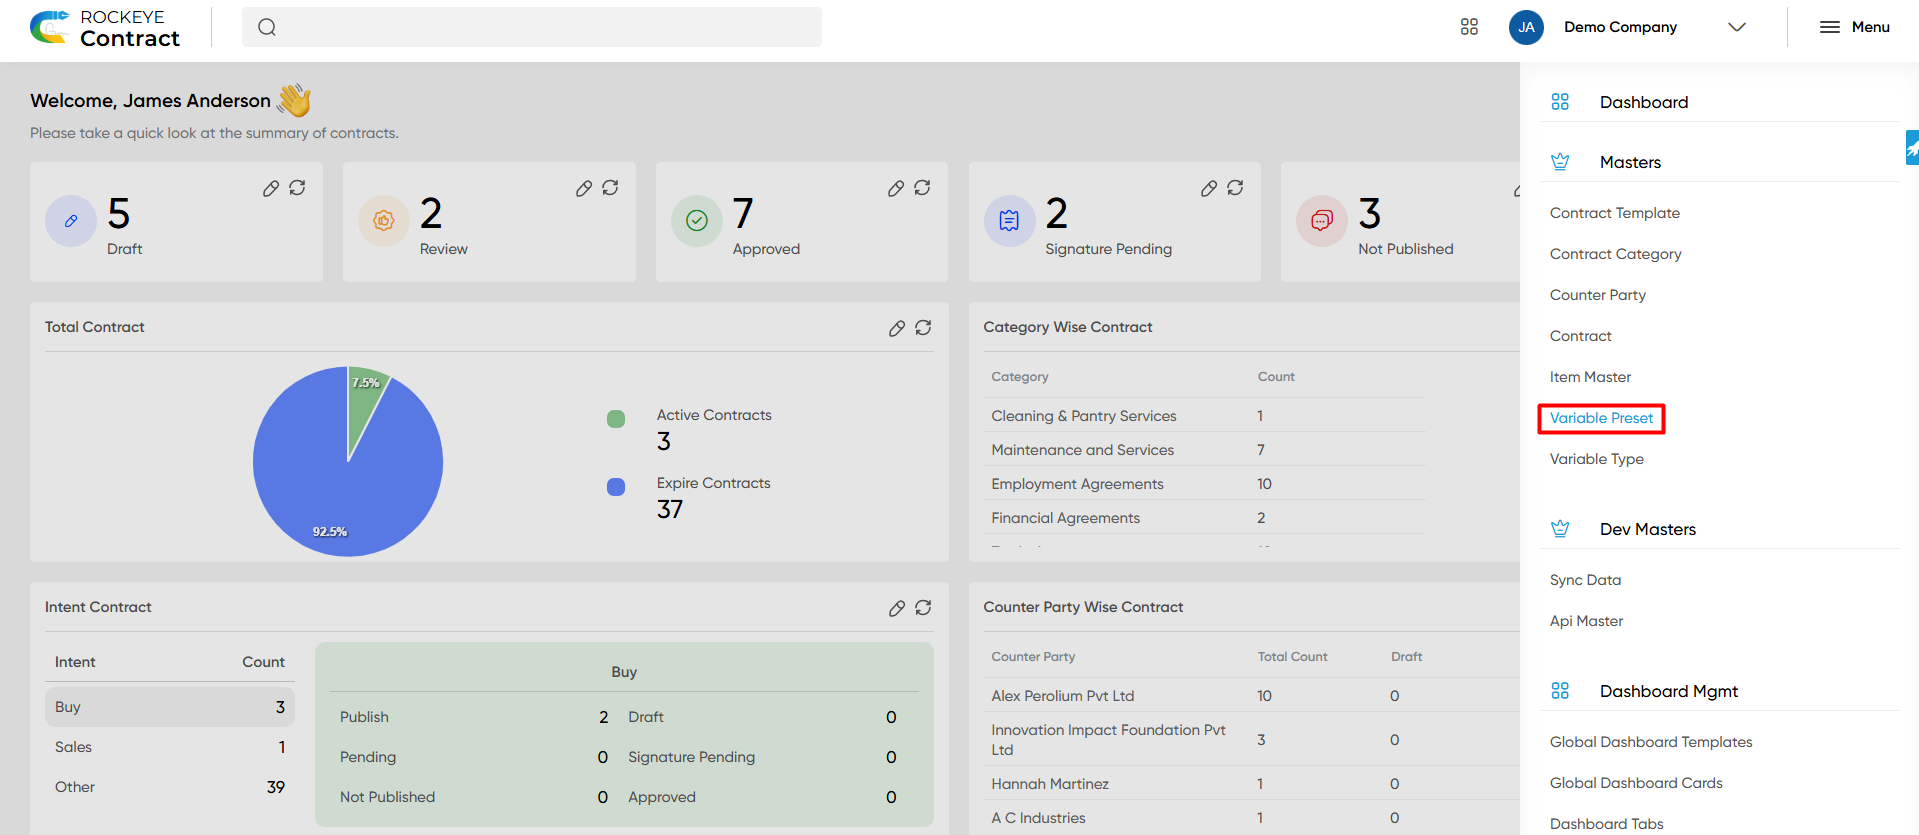The width and height of the screenshot is (1919, 835).
Task: Open Sync Data under Dev Masters
Action: coord(1585,580)
